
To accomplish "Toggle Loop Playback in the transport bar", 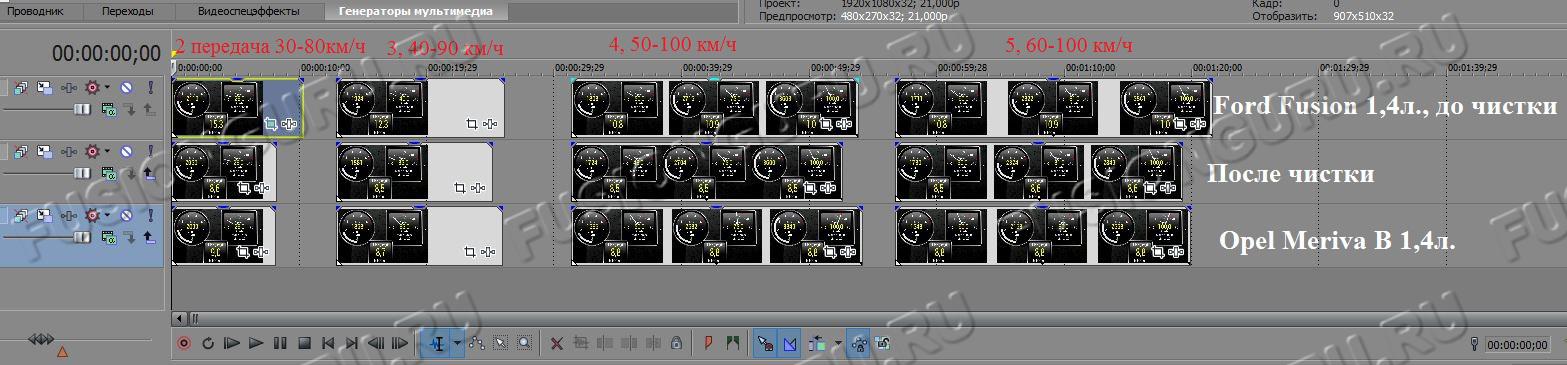I will (x=208, y=343).
